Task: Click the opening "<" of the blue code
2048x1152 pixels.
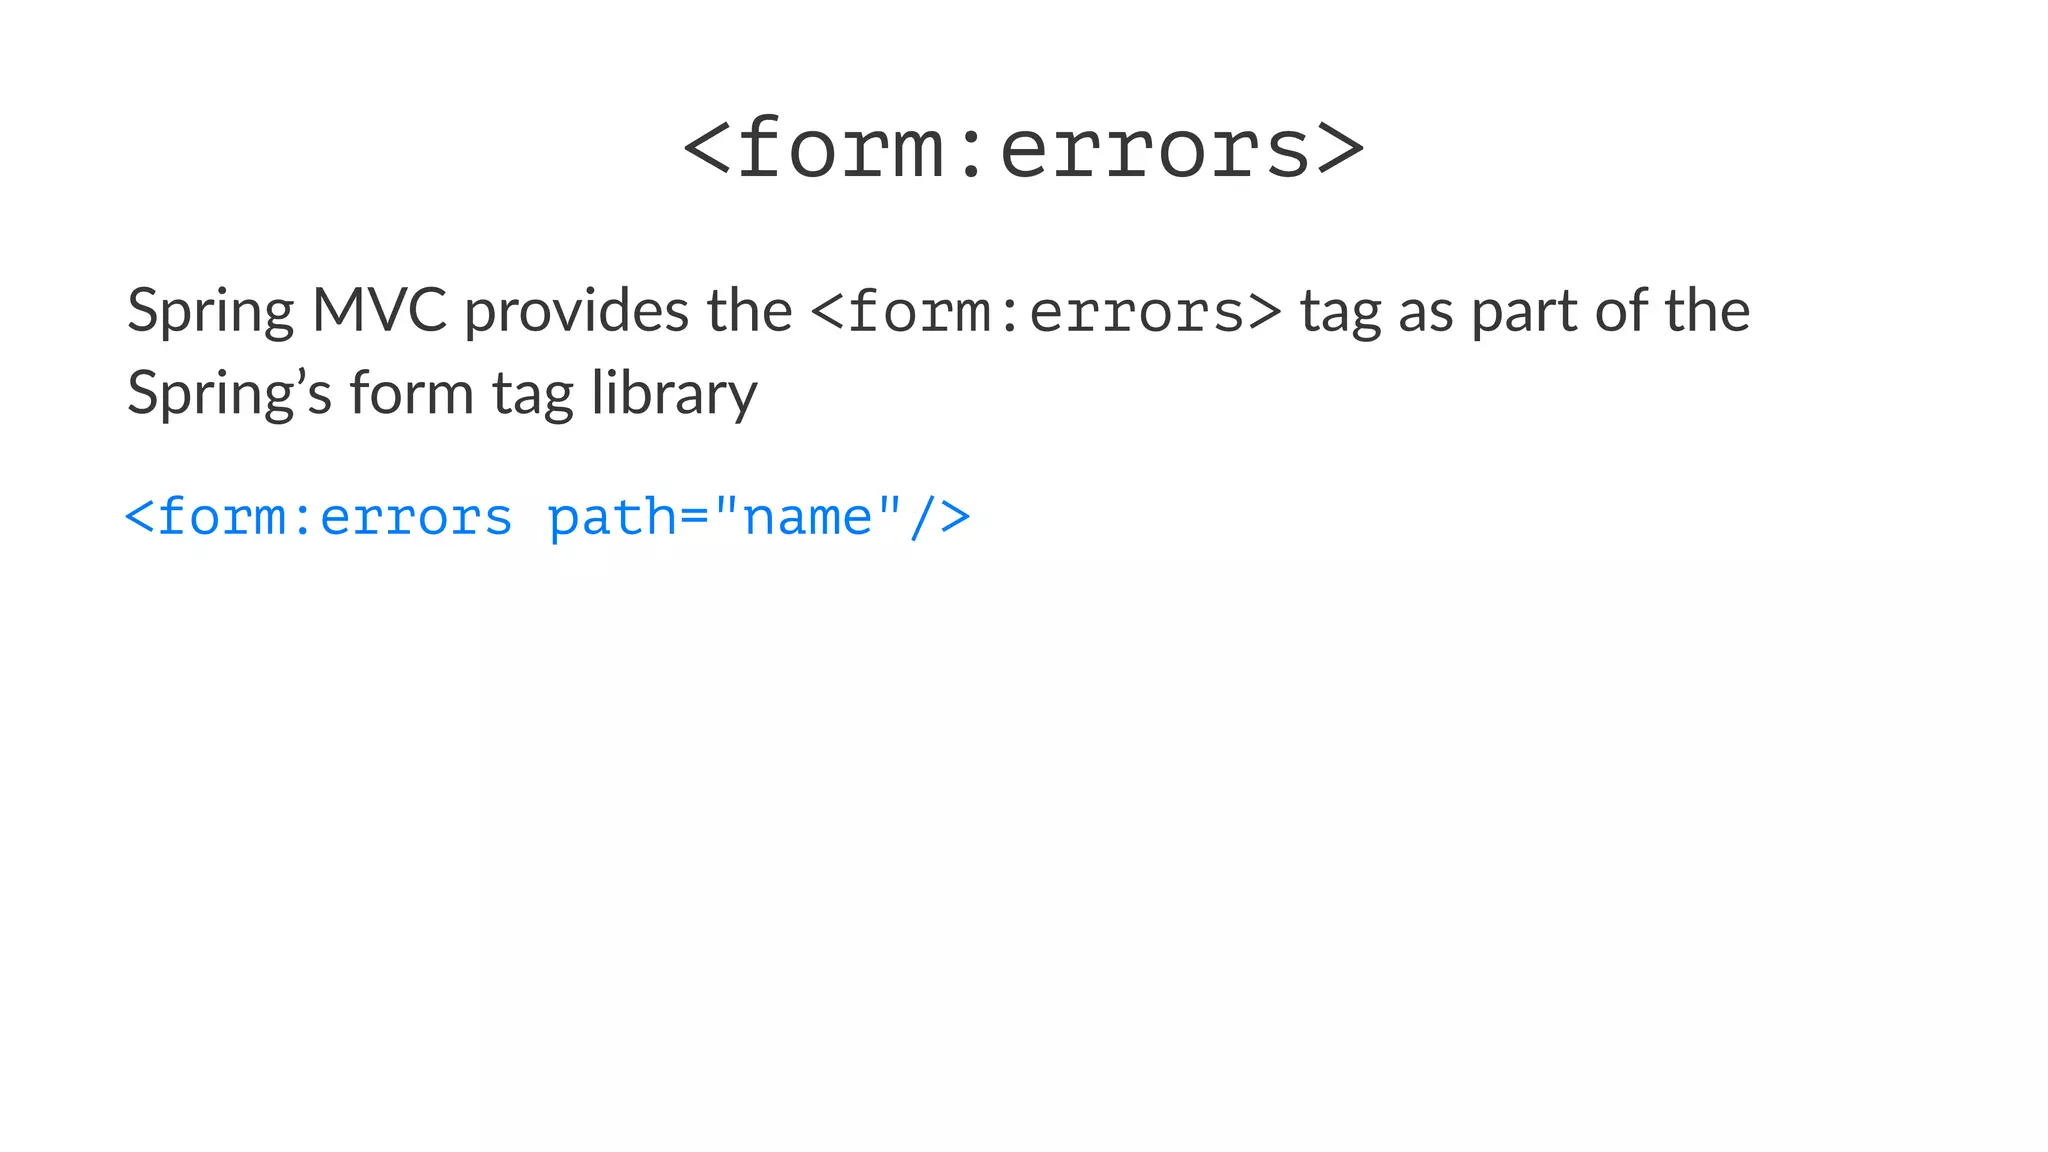Action: point(140,518)
